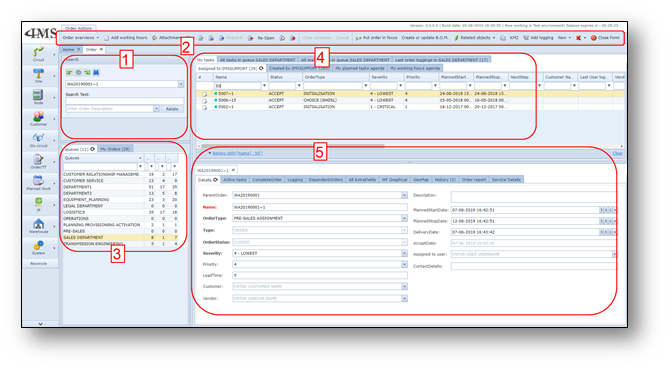The image size is (670, 370).
Task: Open the Order overviews dropdown
Action: pos(80,38)
